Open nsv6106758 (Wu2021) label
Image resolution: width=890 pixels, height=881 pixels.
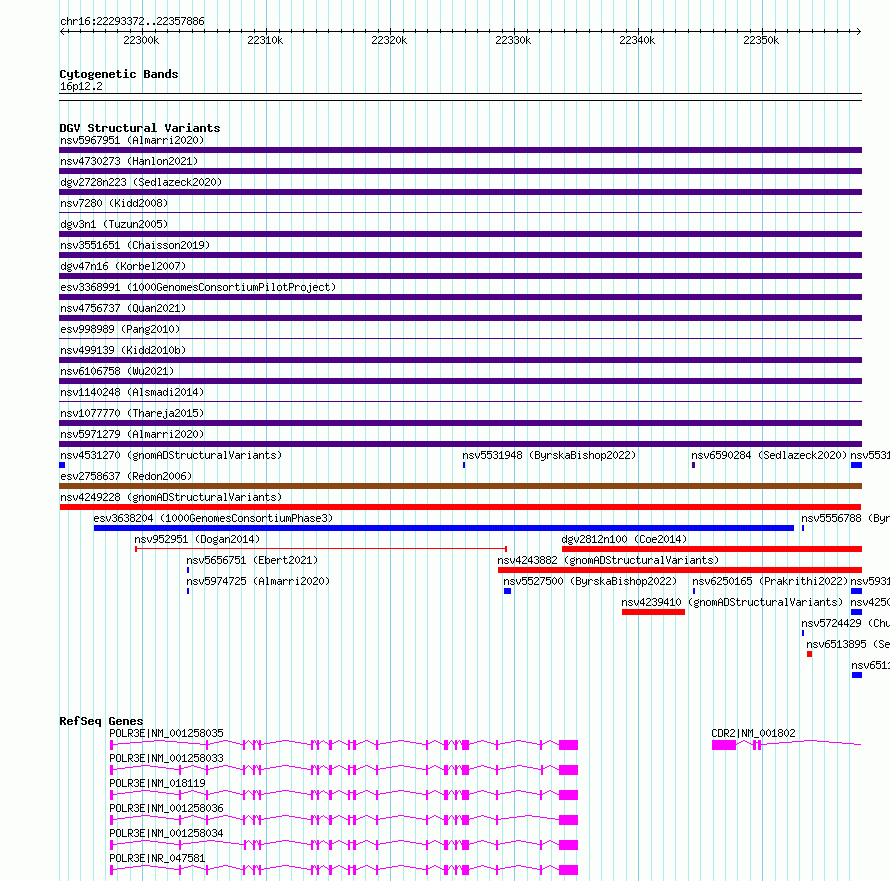(117, 371)
